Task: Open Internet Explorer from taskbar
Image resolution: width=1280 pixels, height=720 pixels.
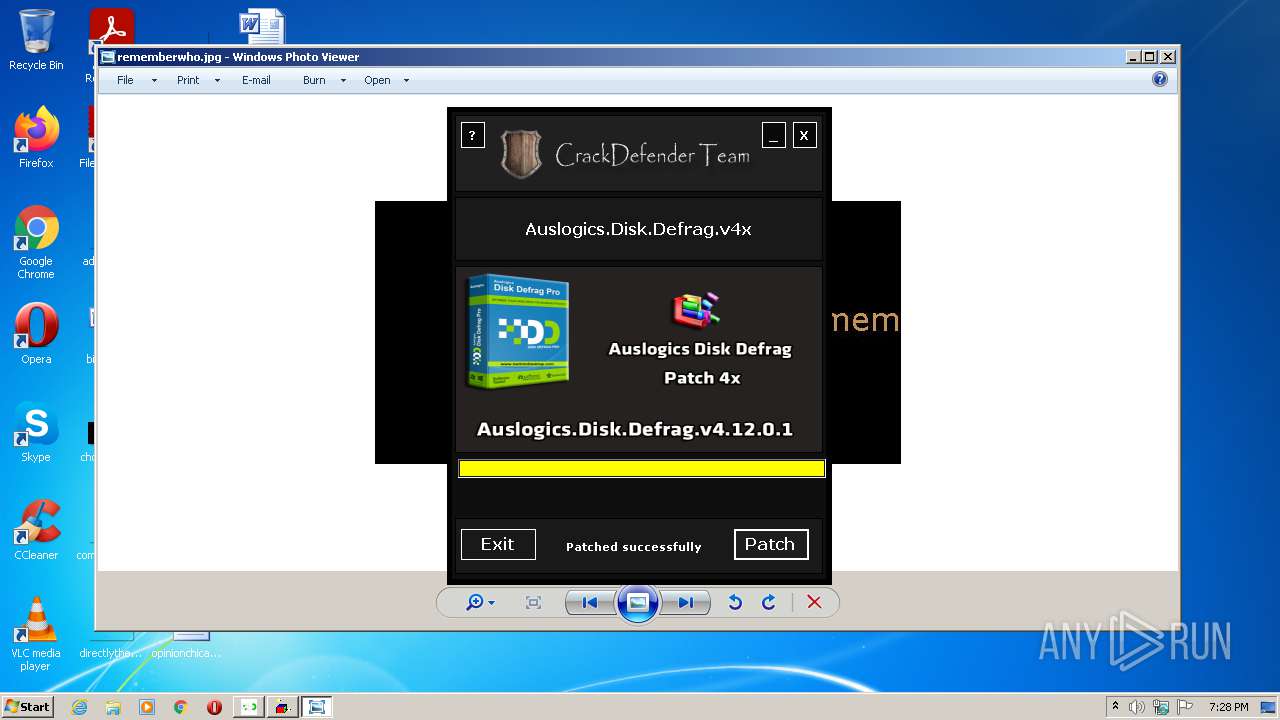Action: (79, 707)
